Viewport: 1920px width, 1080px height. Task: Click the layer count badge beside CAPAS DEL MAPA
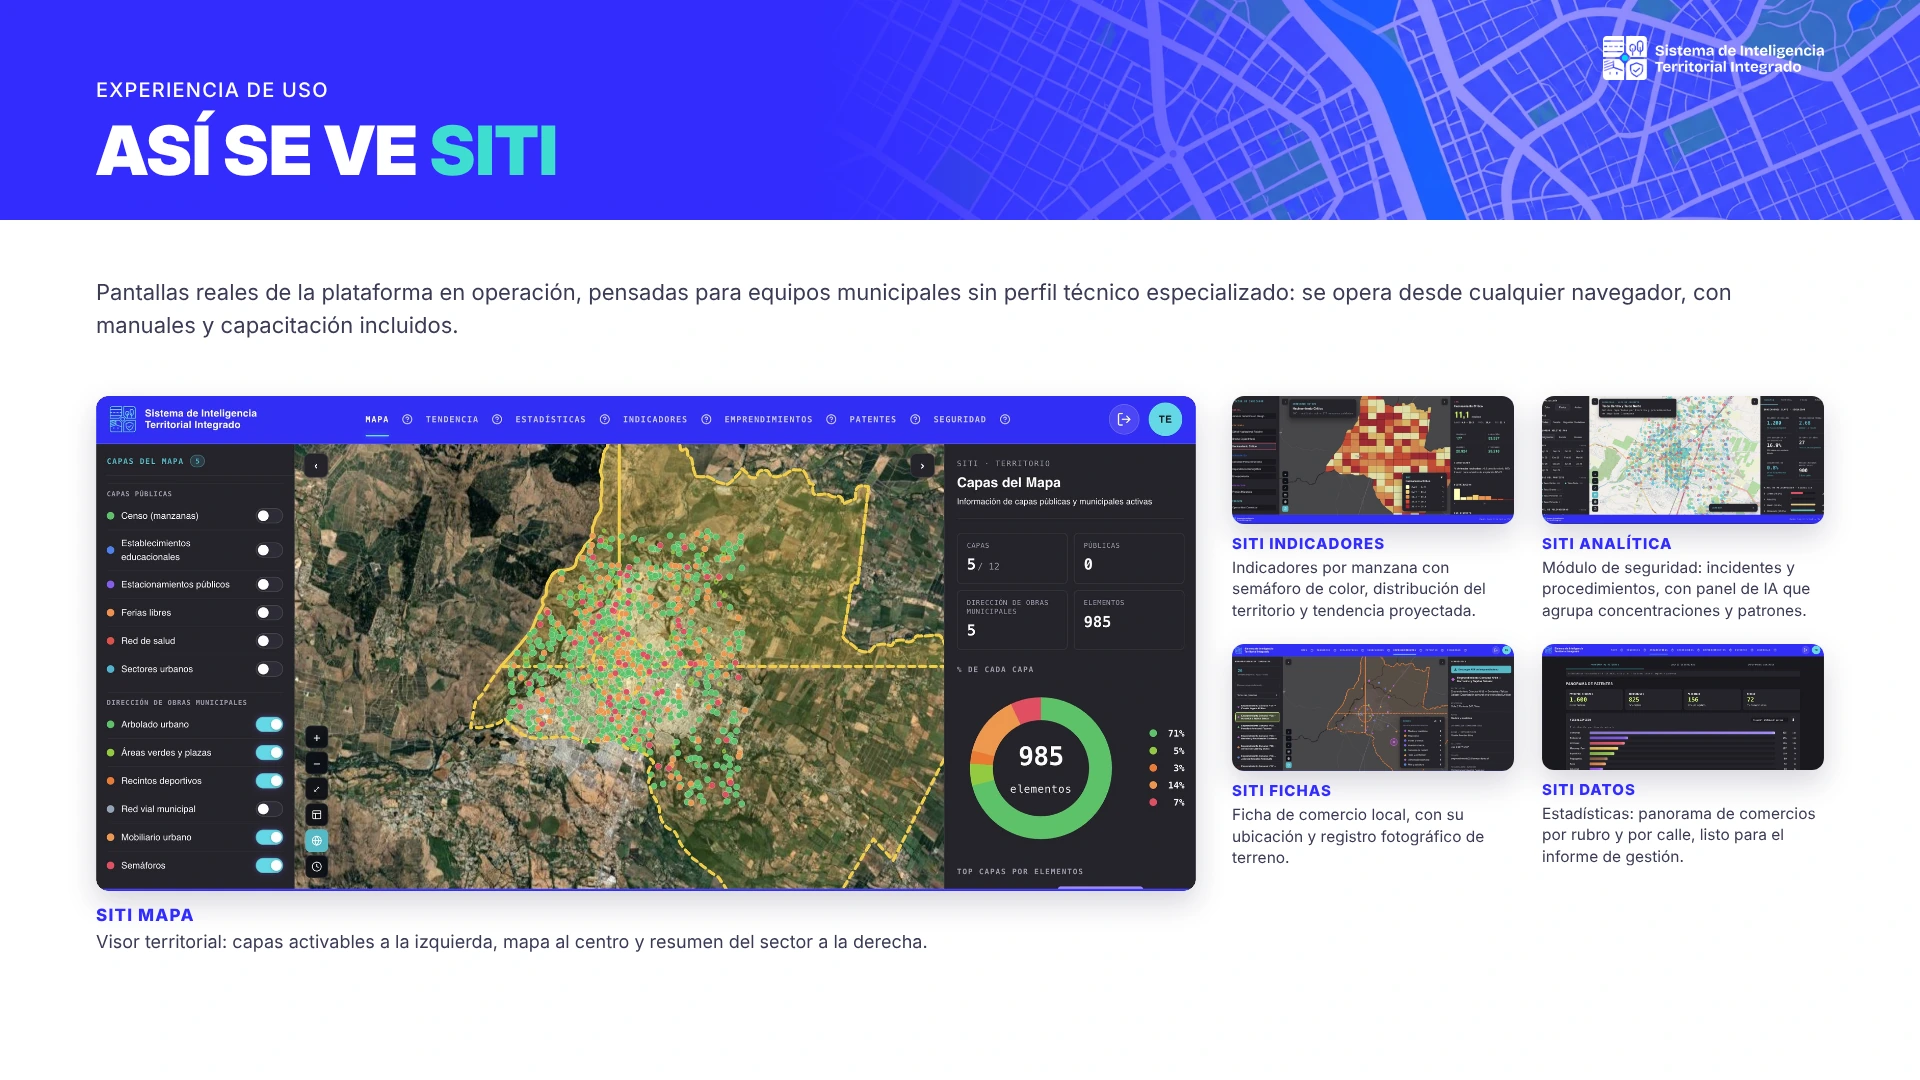coord(198,461)
